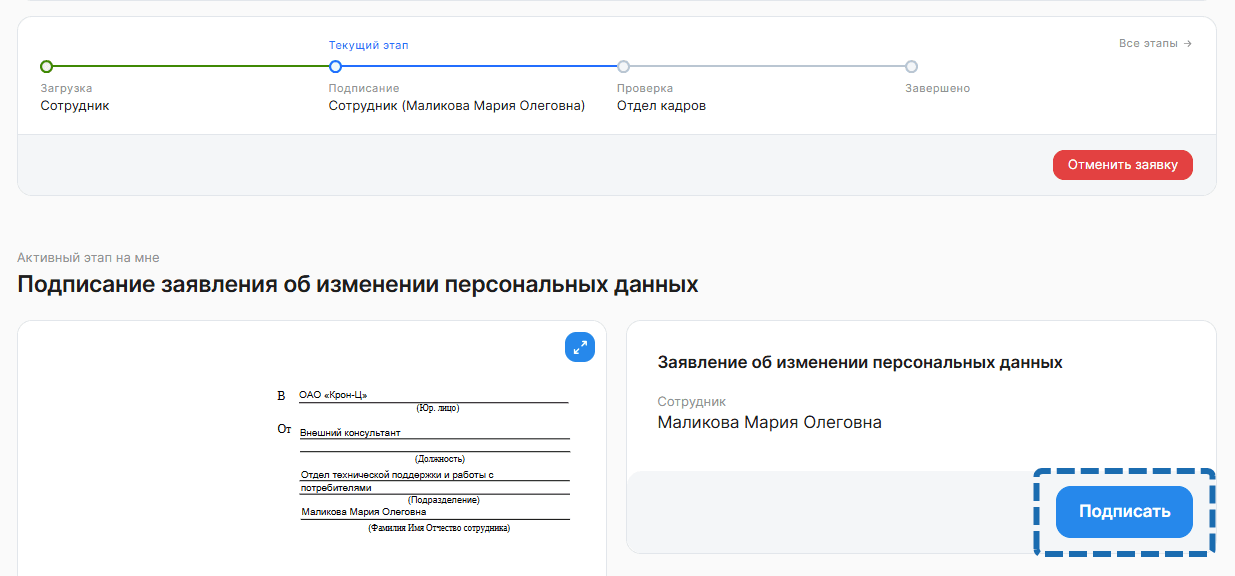Open the Все этапы link

[1155, 44]
